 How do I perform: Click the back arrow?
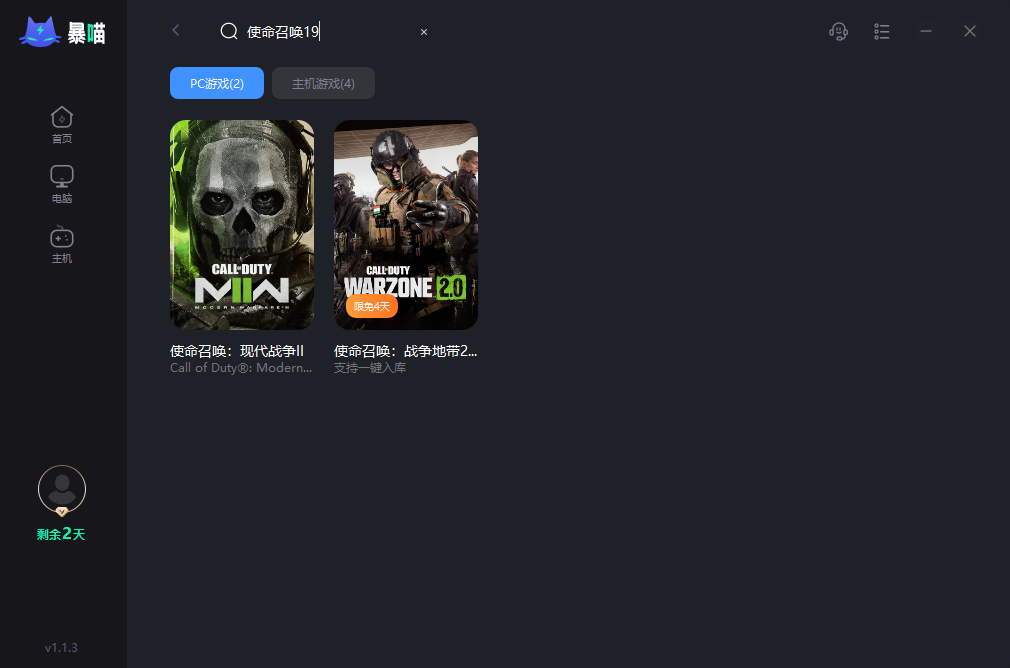coord(175,30)
